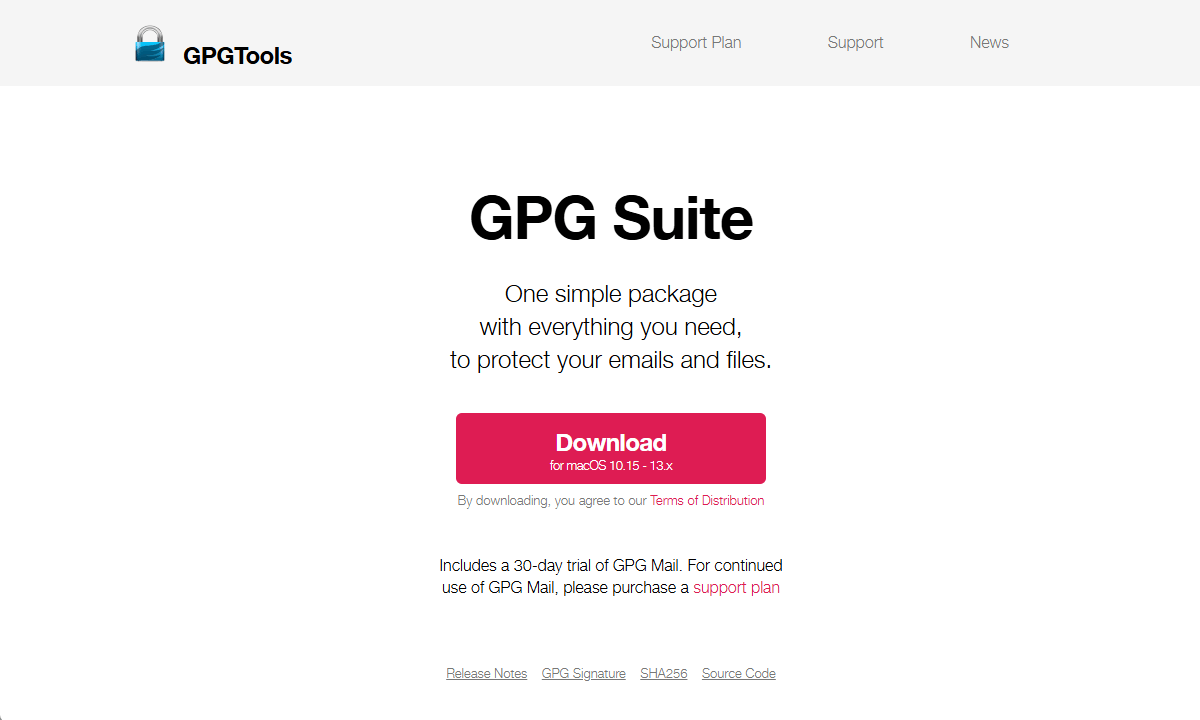1200x720 pixels.
Task: Select the macOS version text under Download
Action: (610, 464)
